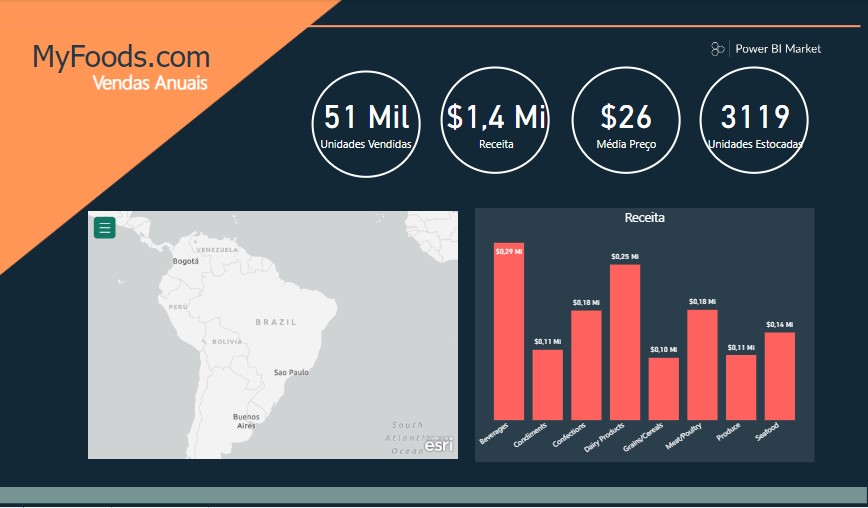
Task: Select the Seafood bar in the chart
Action: coord(780,376)
